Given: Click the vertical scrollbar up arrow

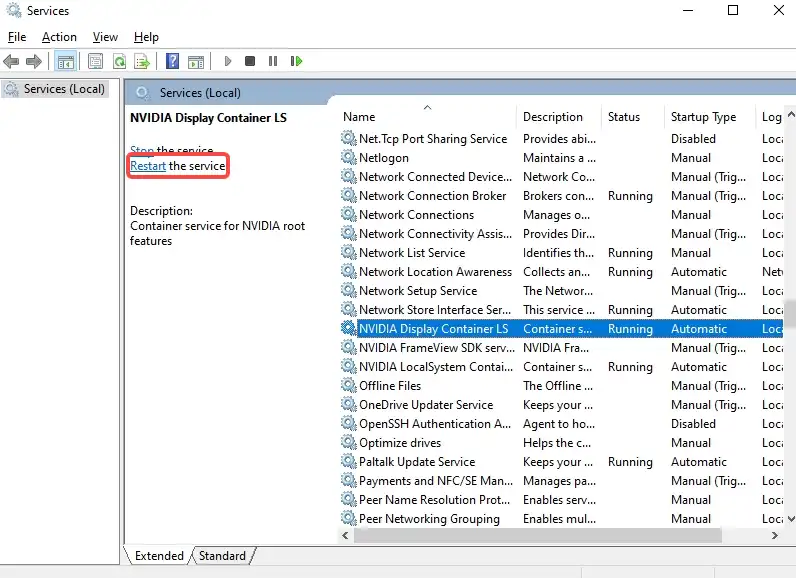Looking at the screenshot, I should click(791, 114).
